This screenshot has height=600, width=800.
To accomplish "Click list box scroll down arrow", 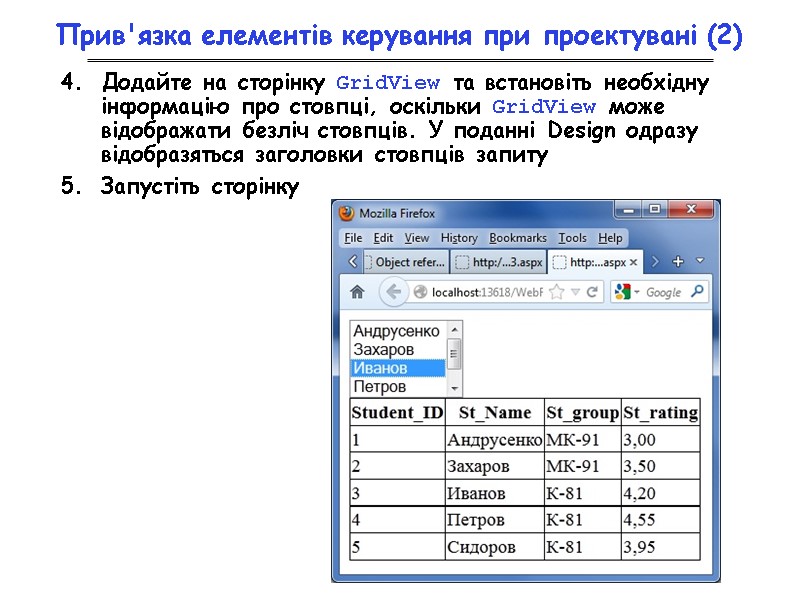I will coord(454,389).
